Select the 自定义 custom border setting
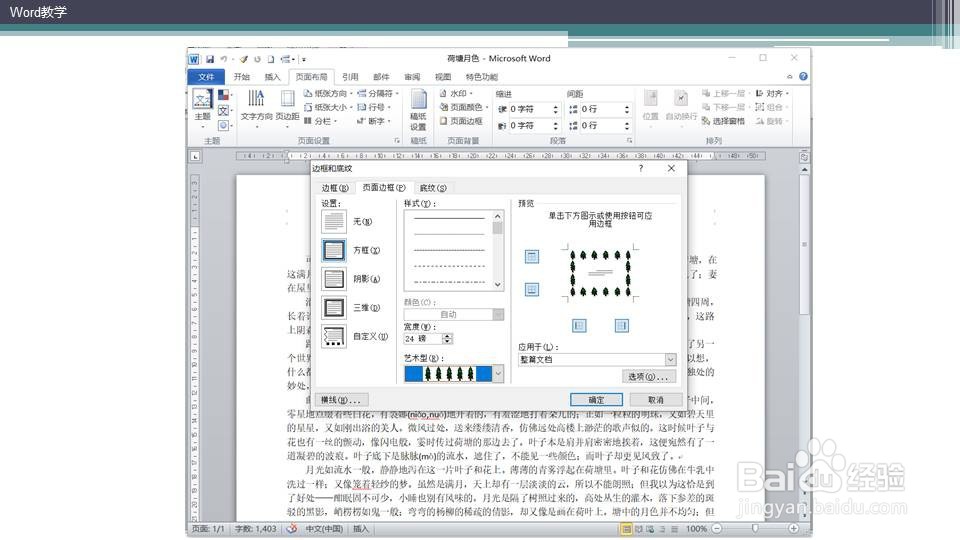960x540 pixels. (334, 336)
